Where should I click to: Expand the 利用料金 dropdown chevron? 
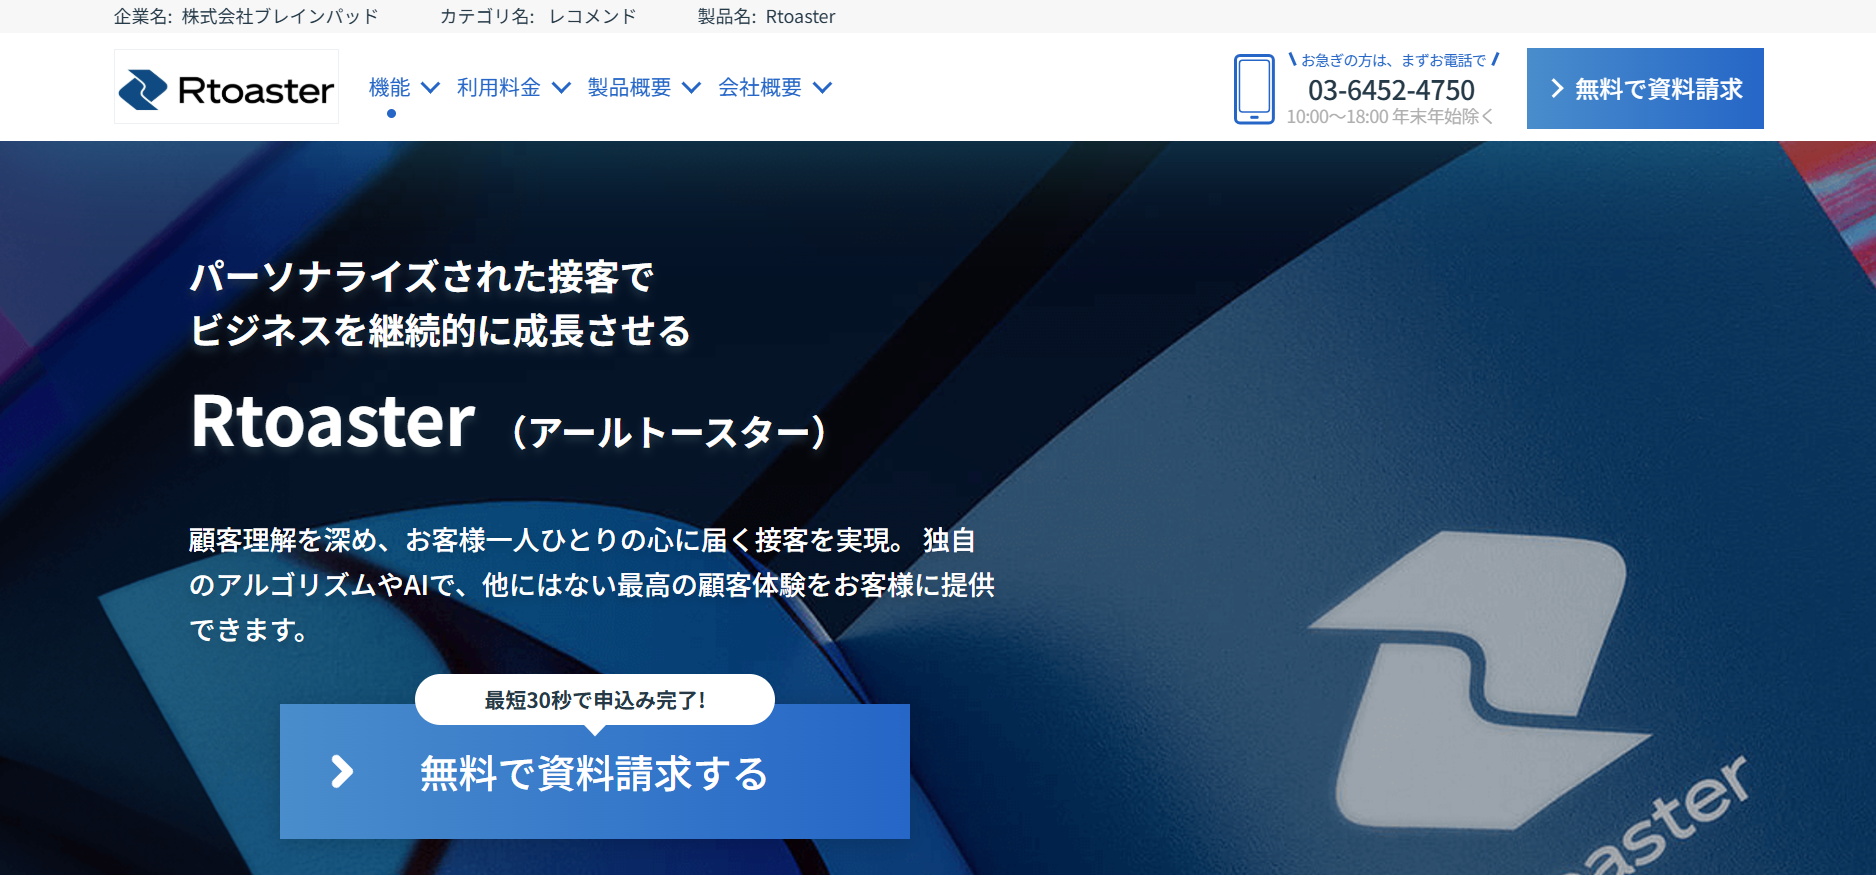[562, 88]
